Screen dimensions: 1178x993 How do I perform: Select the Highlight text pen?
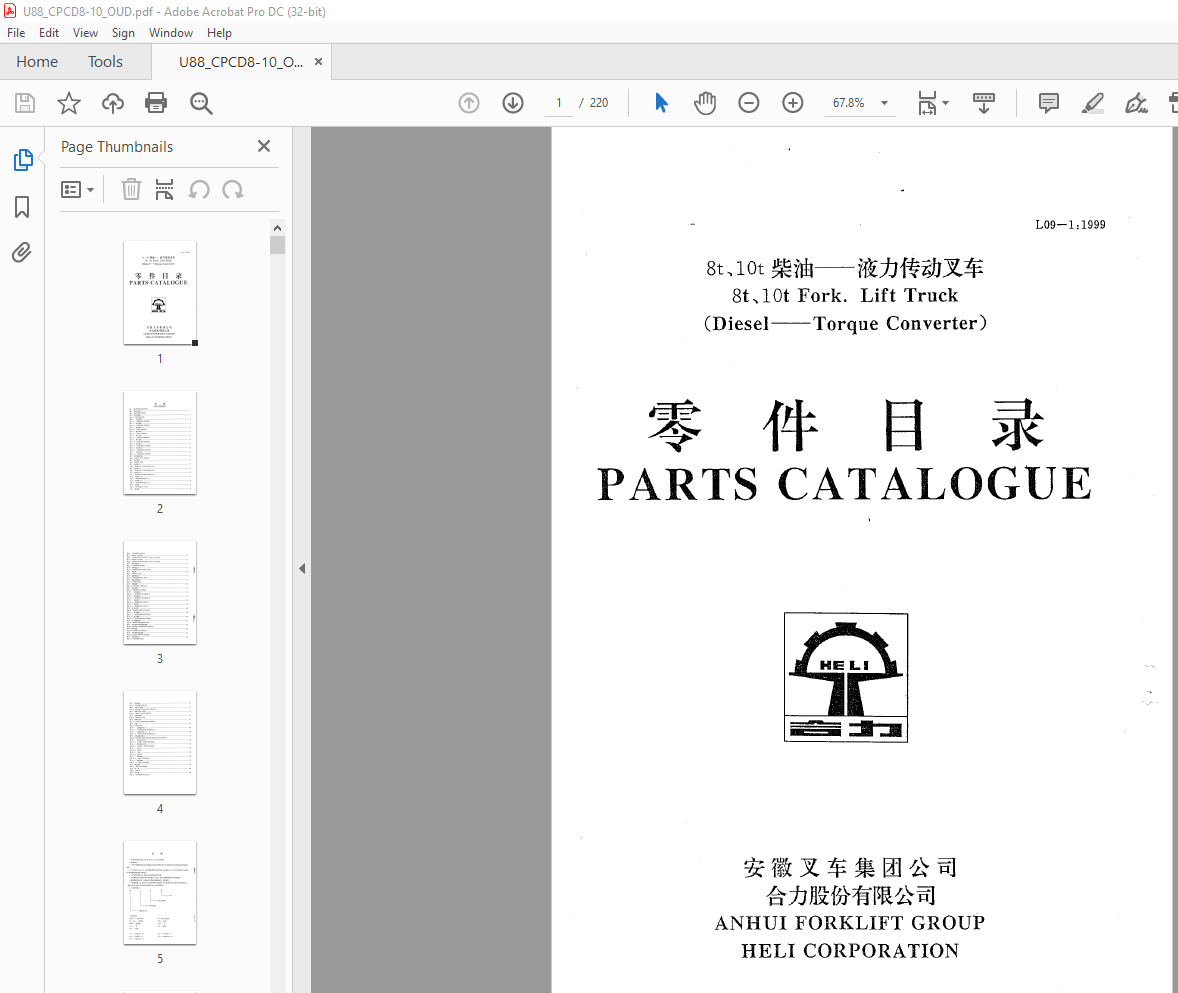(1092, 103)
